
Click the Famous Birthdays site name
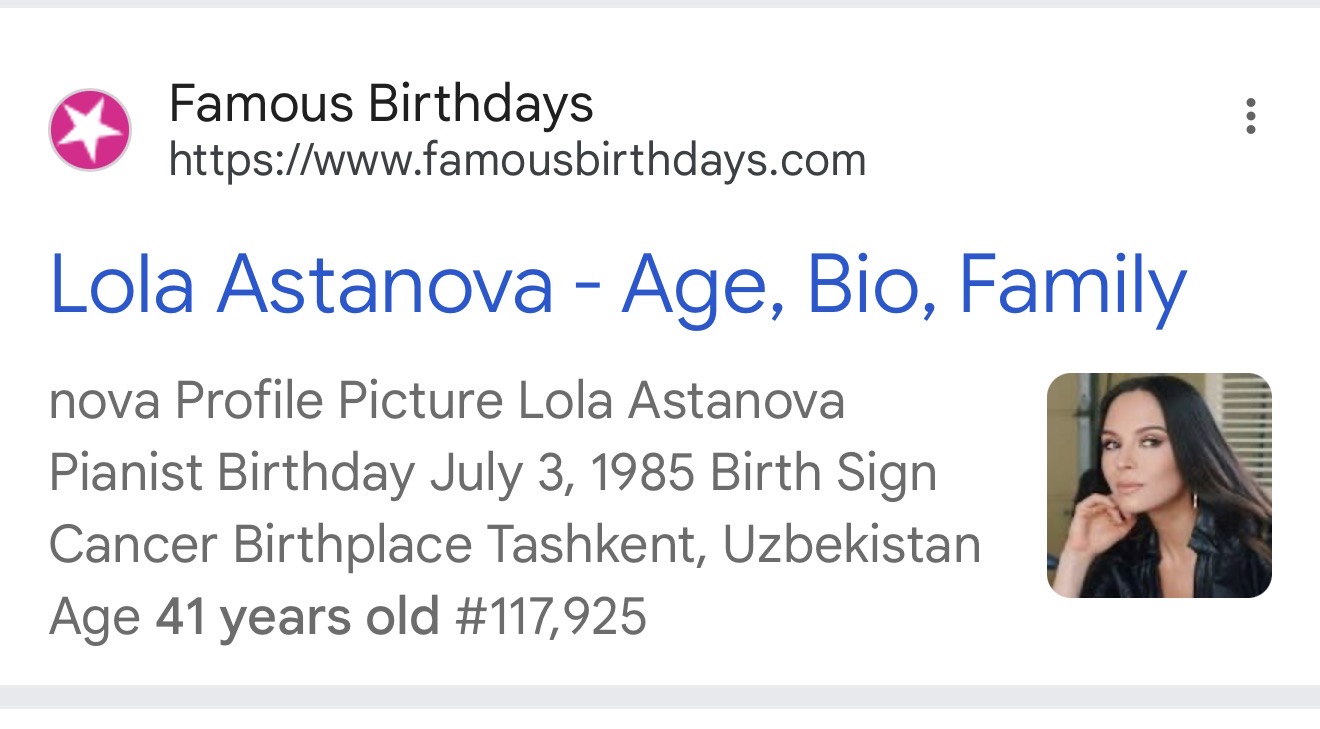coord(381,103)
